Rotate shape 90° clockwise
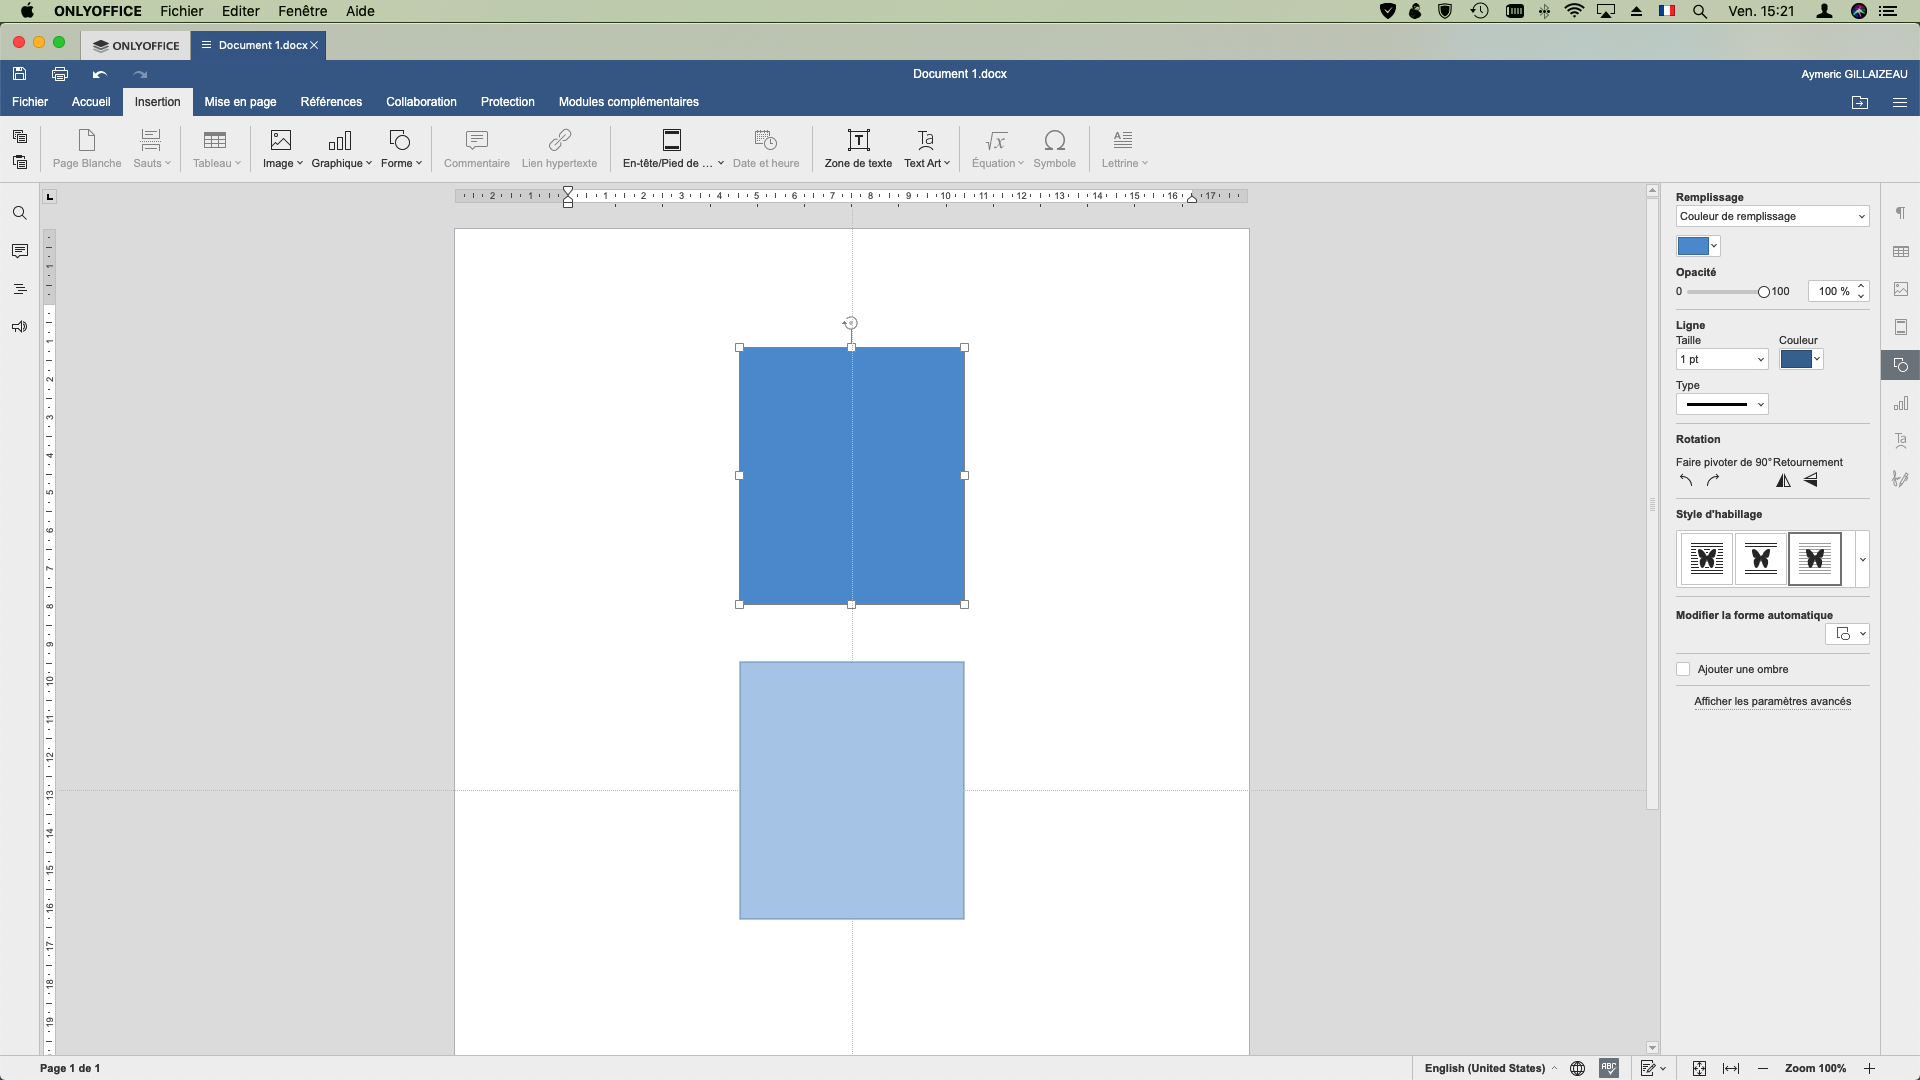 pos(1713,481)
